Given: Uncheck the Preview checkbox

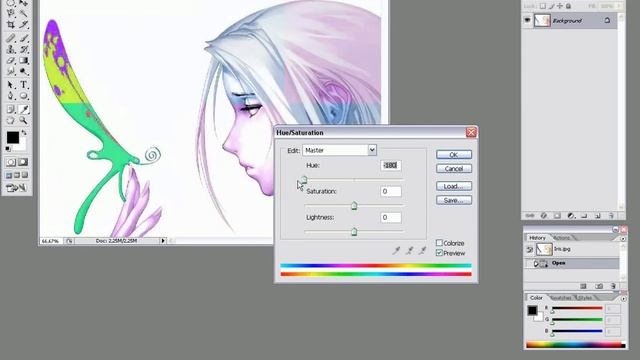Looking at the screenshot, I should [x=439, y=253].
